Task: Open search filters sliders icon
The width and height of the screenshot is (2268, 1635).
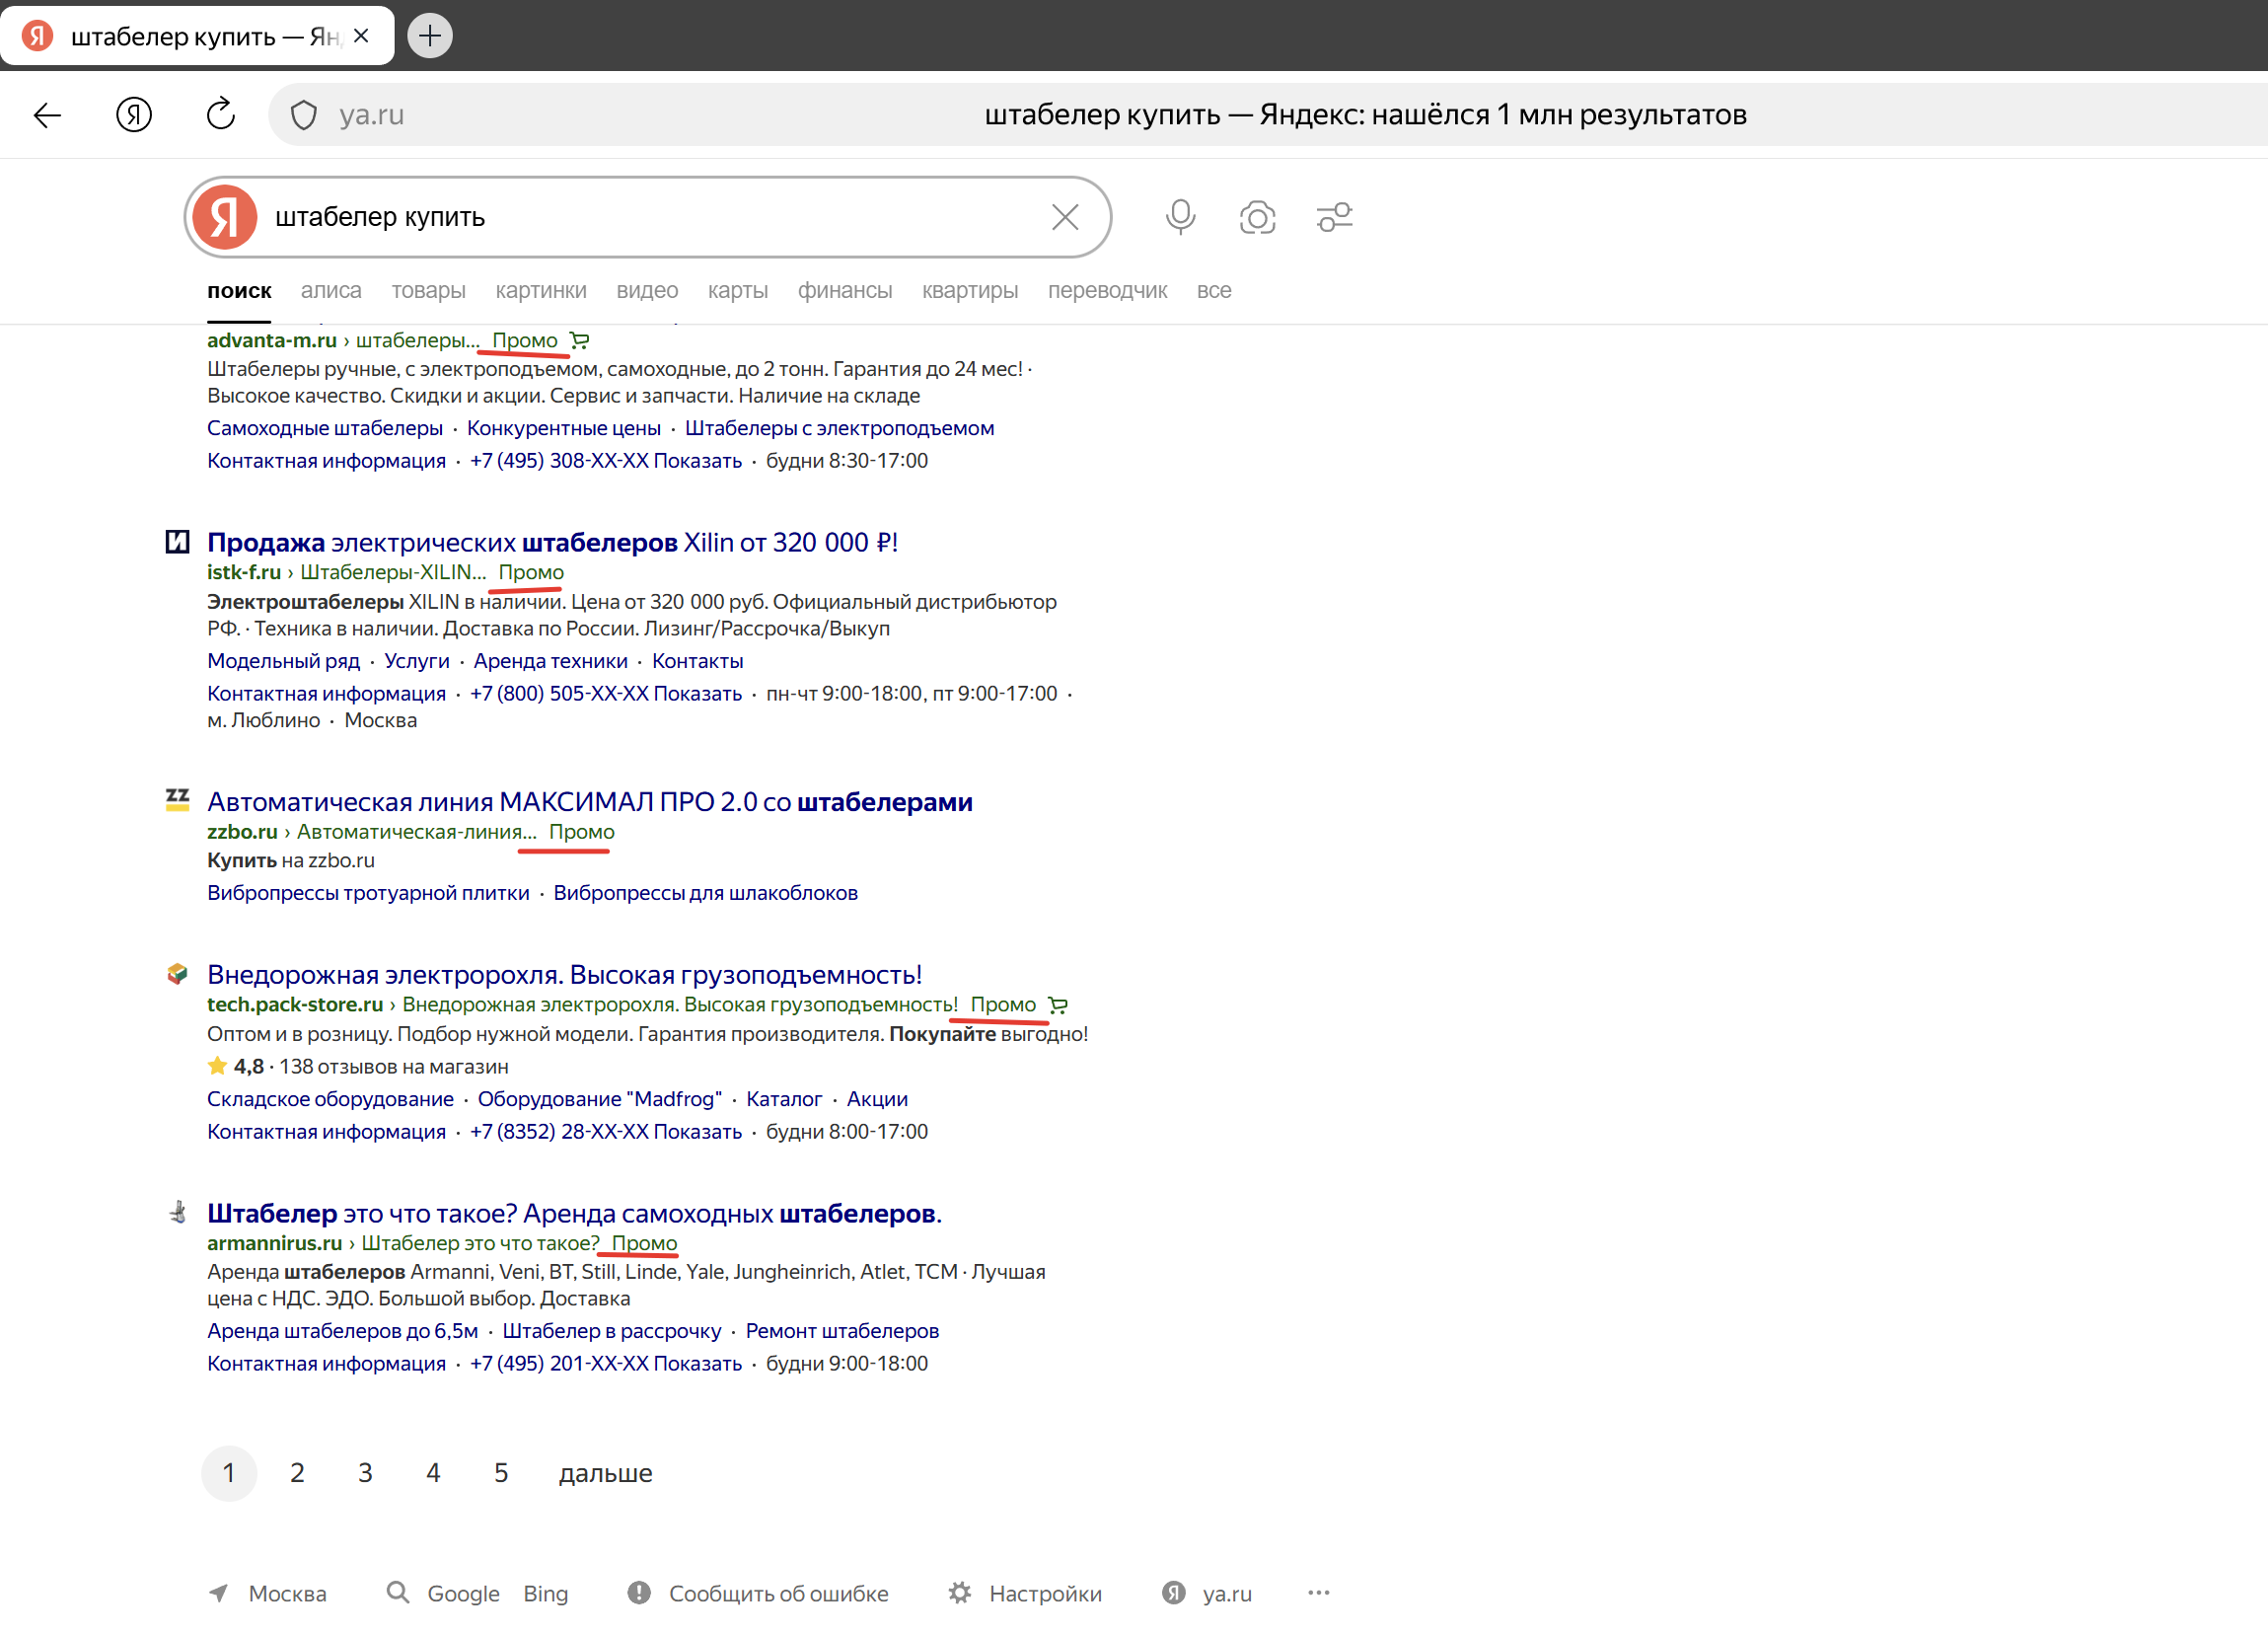Action: pos(1334,217)
